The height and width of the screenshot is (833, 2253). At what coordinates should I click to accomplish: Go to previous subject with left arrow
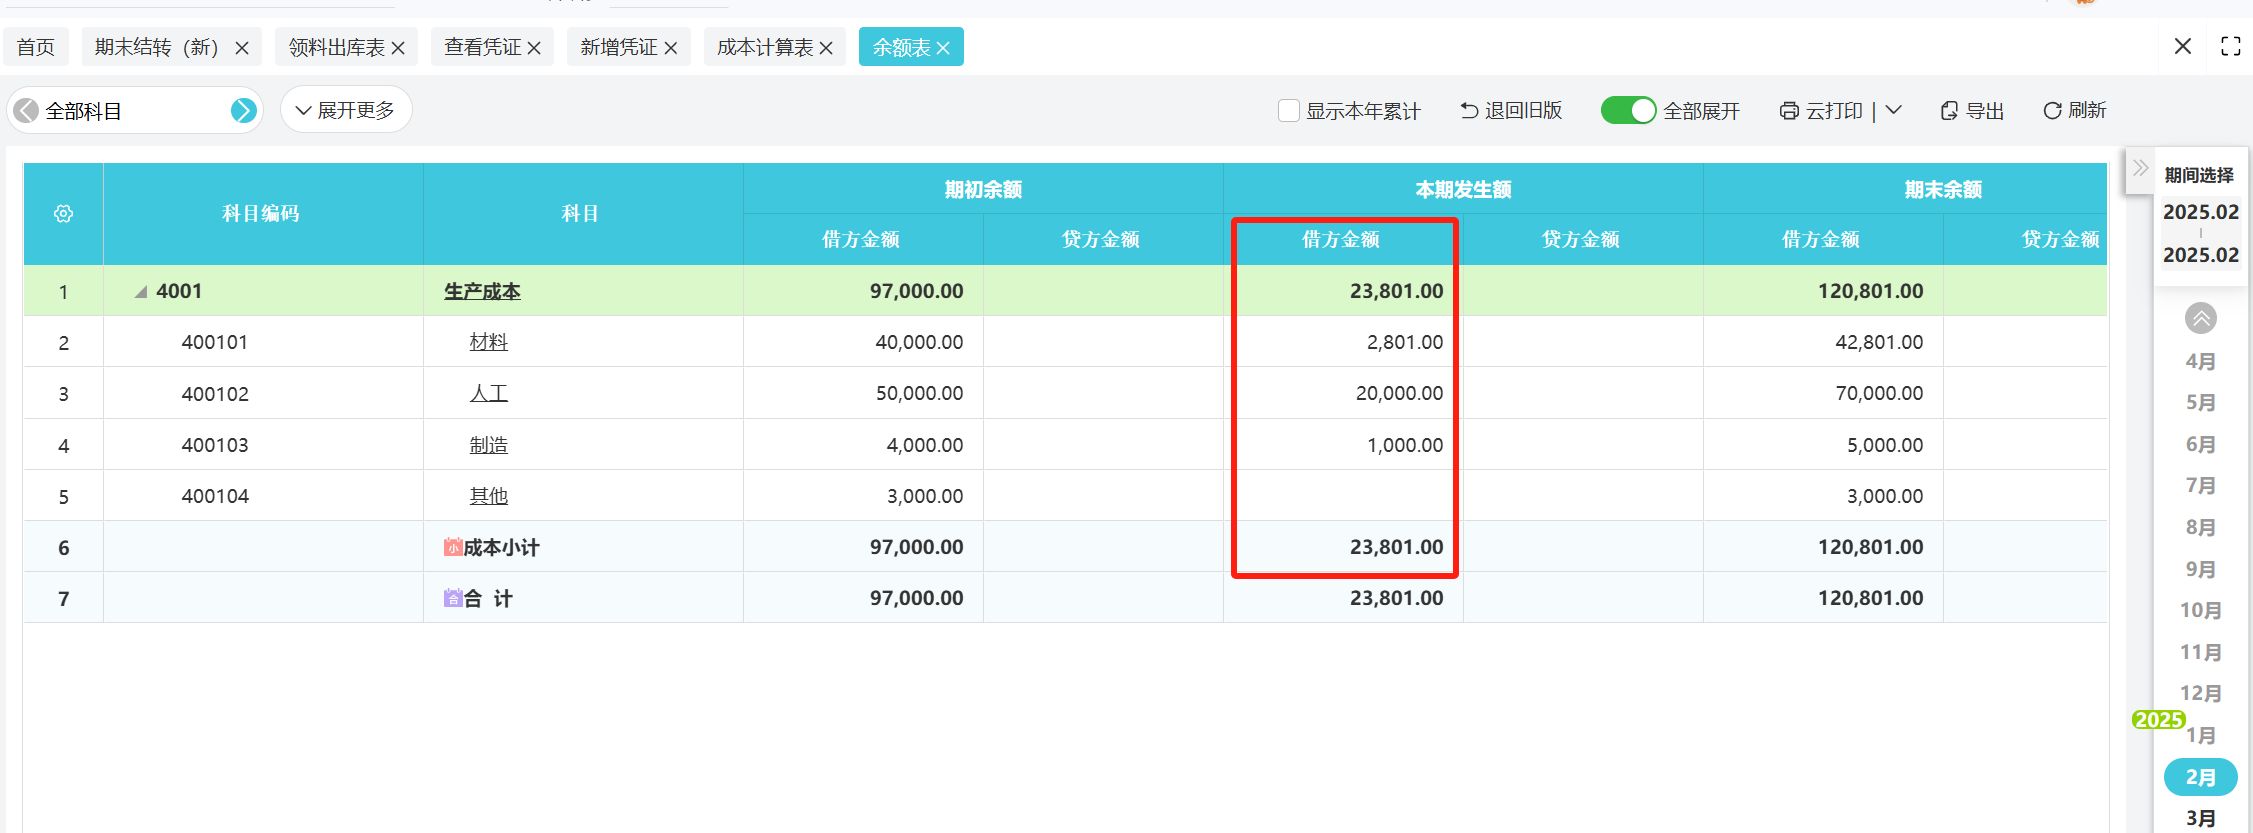click(27, 111)
